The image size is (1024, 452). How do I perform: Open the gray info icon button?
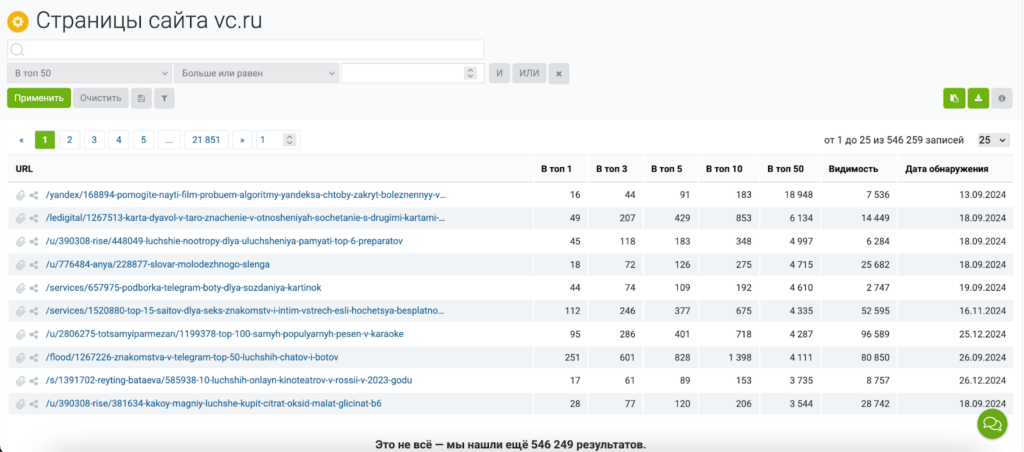point(1001,98)
